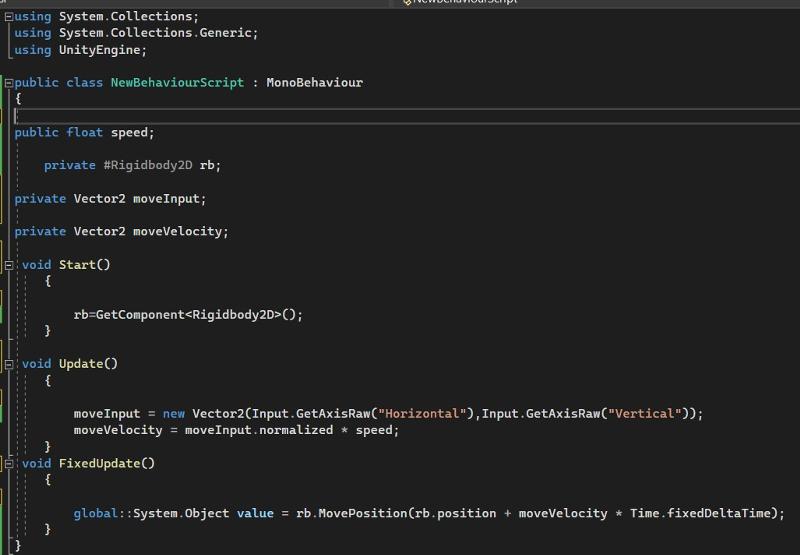Click the MonoBehaviour base class name
The width and height of the screenshot is (800, 555).
click(x=314, y=83)
